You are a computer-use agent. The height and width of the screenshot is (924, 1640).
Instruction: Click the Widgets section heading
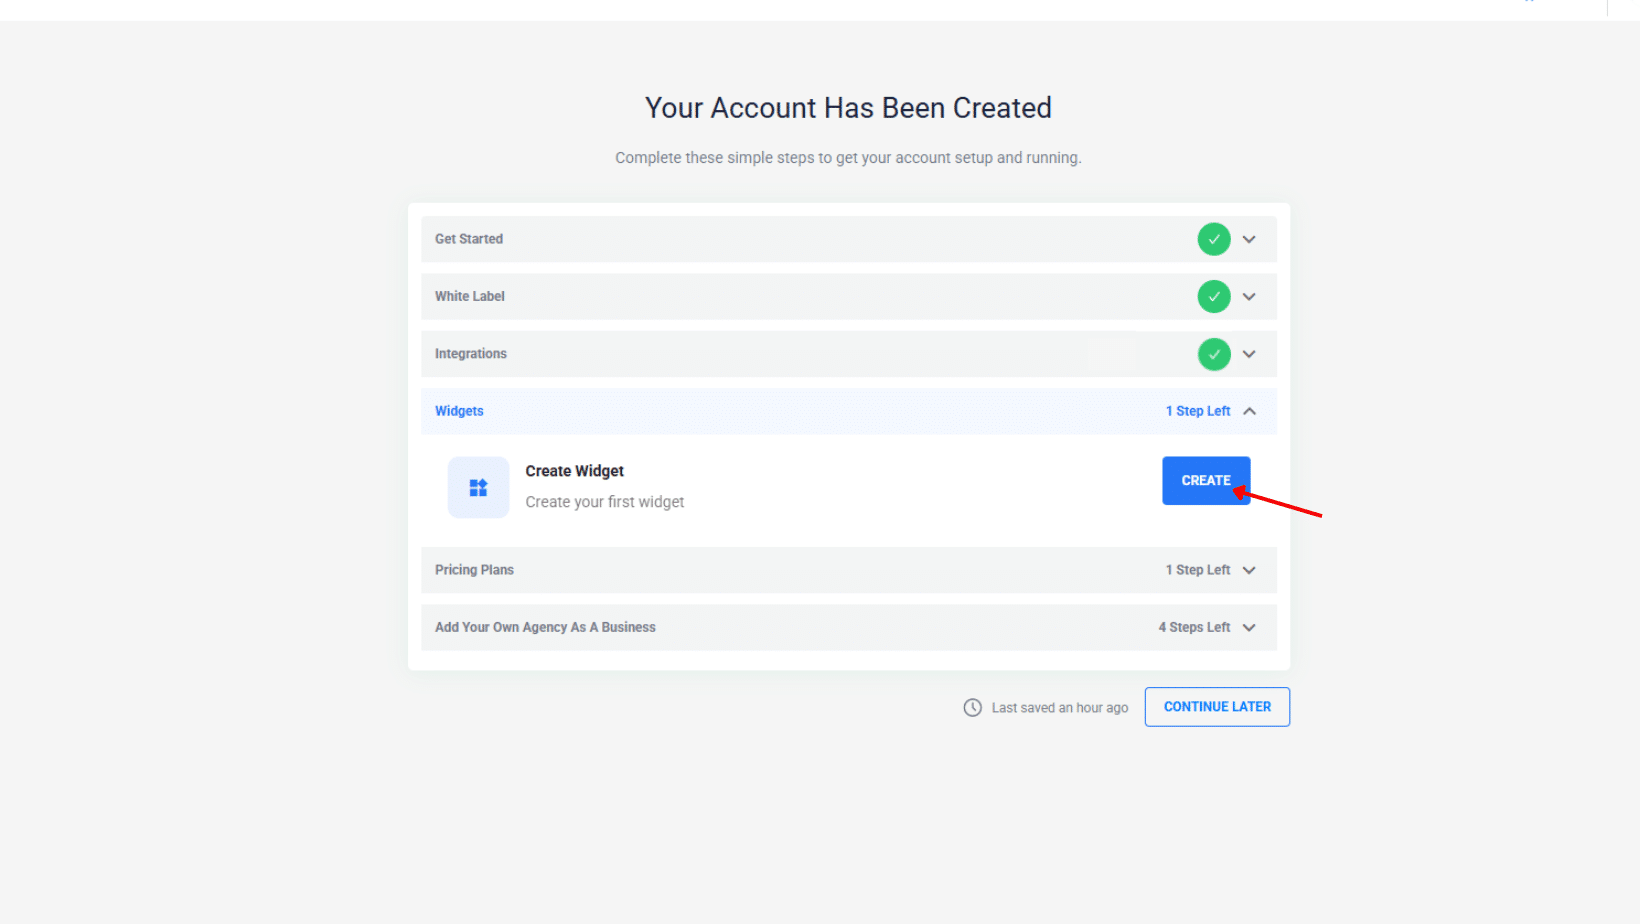[x=459, y=411]
